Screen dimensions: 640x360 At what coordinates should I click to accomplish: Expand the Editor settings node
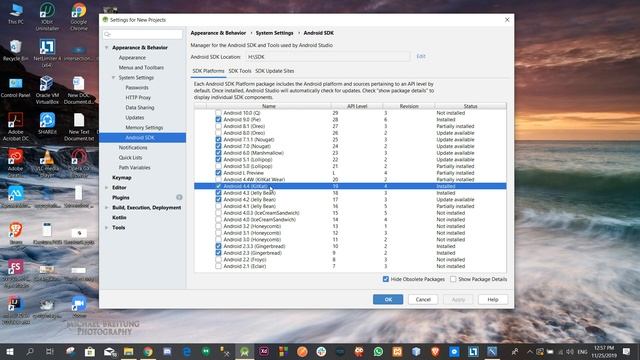(x=107, y=188)
